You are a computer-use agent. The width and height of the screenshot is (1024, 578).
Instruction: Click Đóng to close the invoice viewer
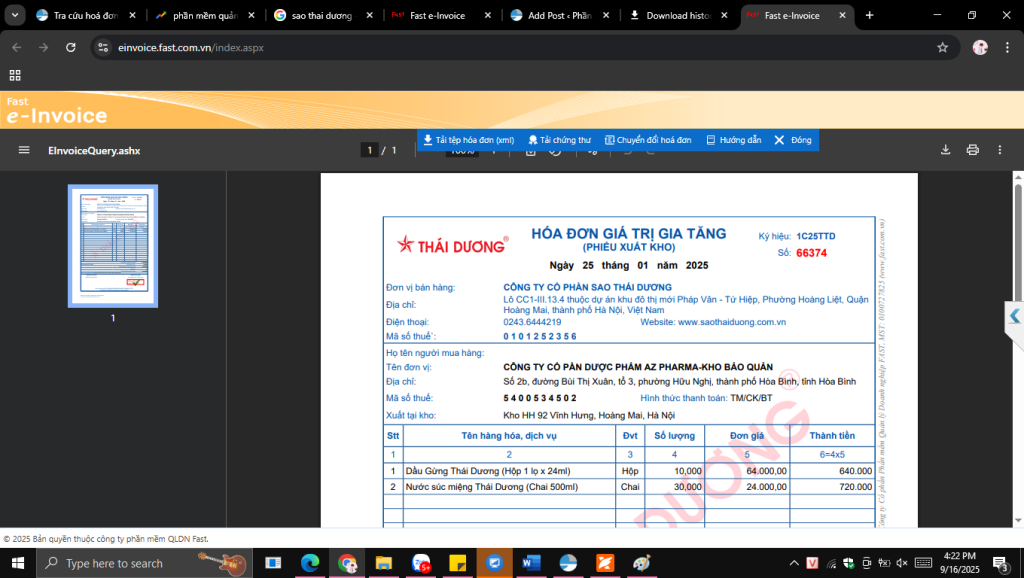[x=793, y=140]
